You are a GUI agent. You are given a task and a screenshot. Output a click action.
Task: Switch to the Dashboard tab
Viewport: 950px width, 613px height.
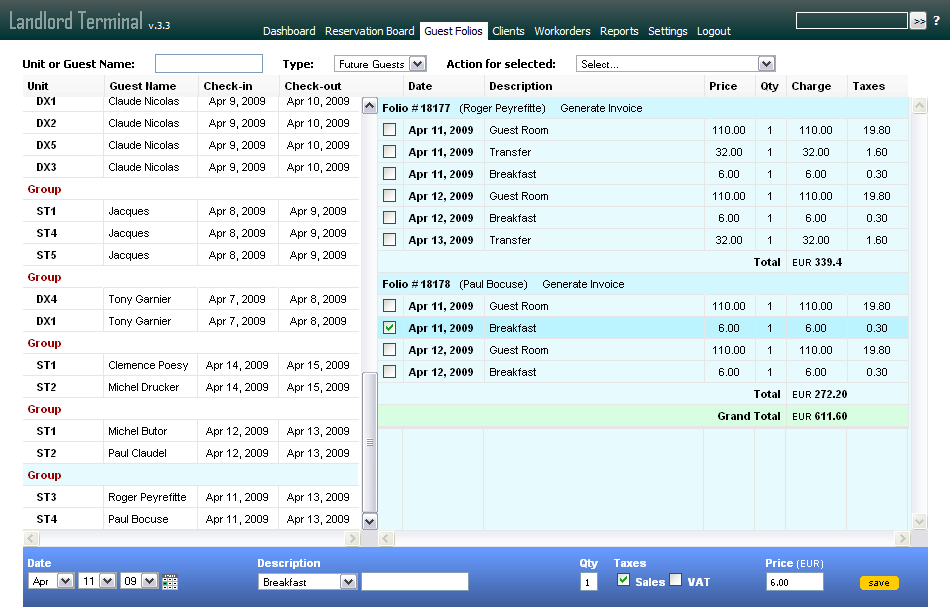pos(289,31)
